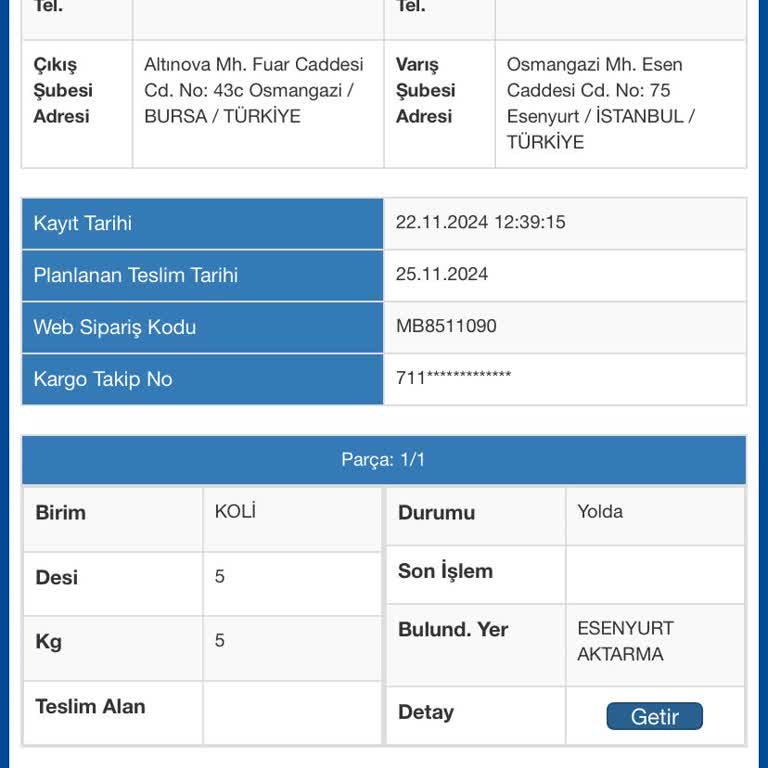Click the empty Teslim Alan field

click(292, 713)
